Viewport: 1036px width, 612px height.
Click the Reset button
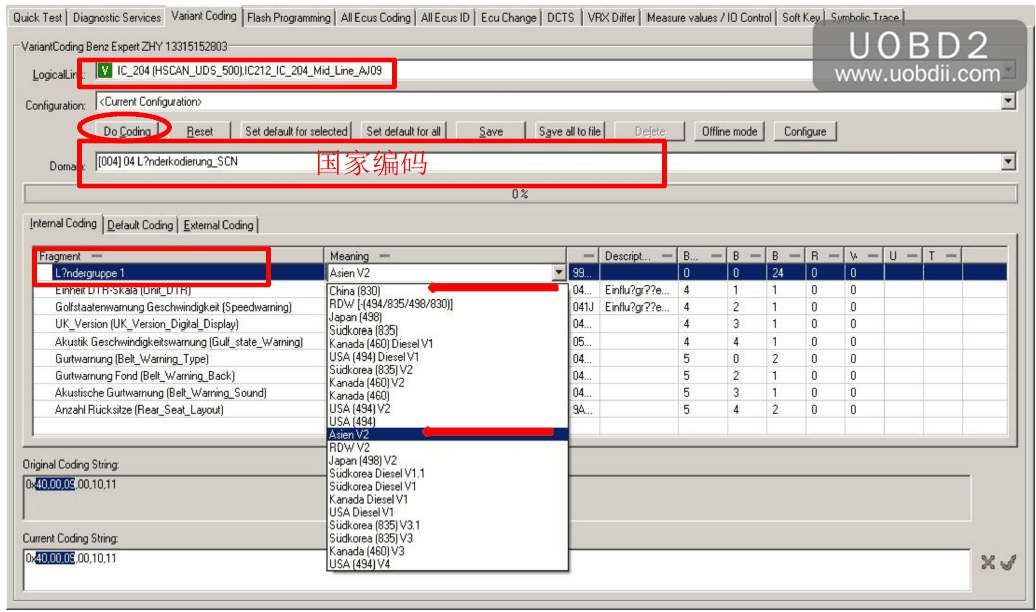(x=200, y=131)
